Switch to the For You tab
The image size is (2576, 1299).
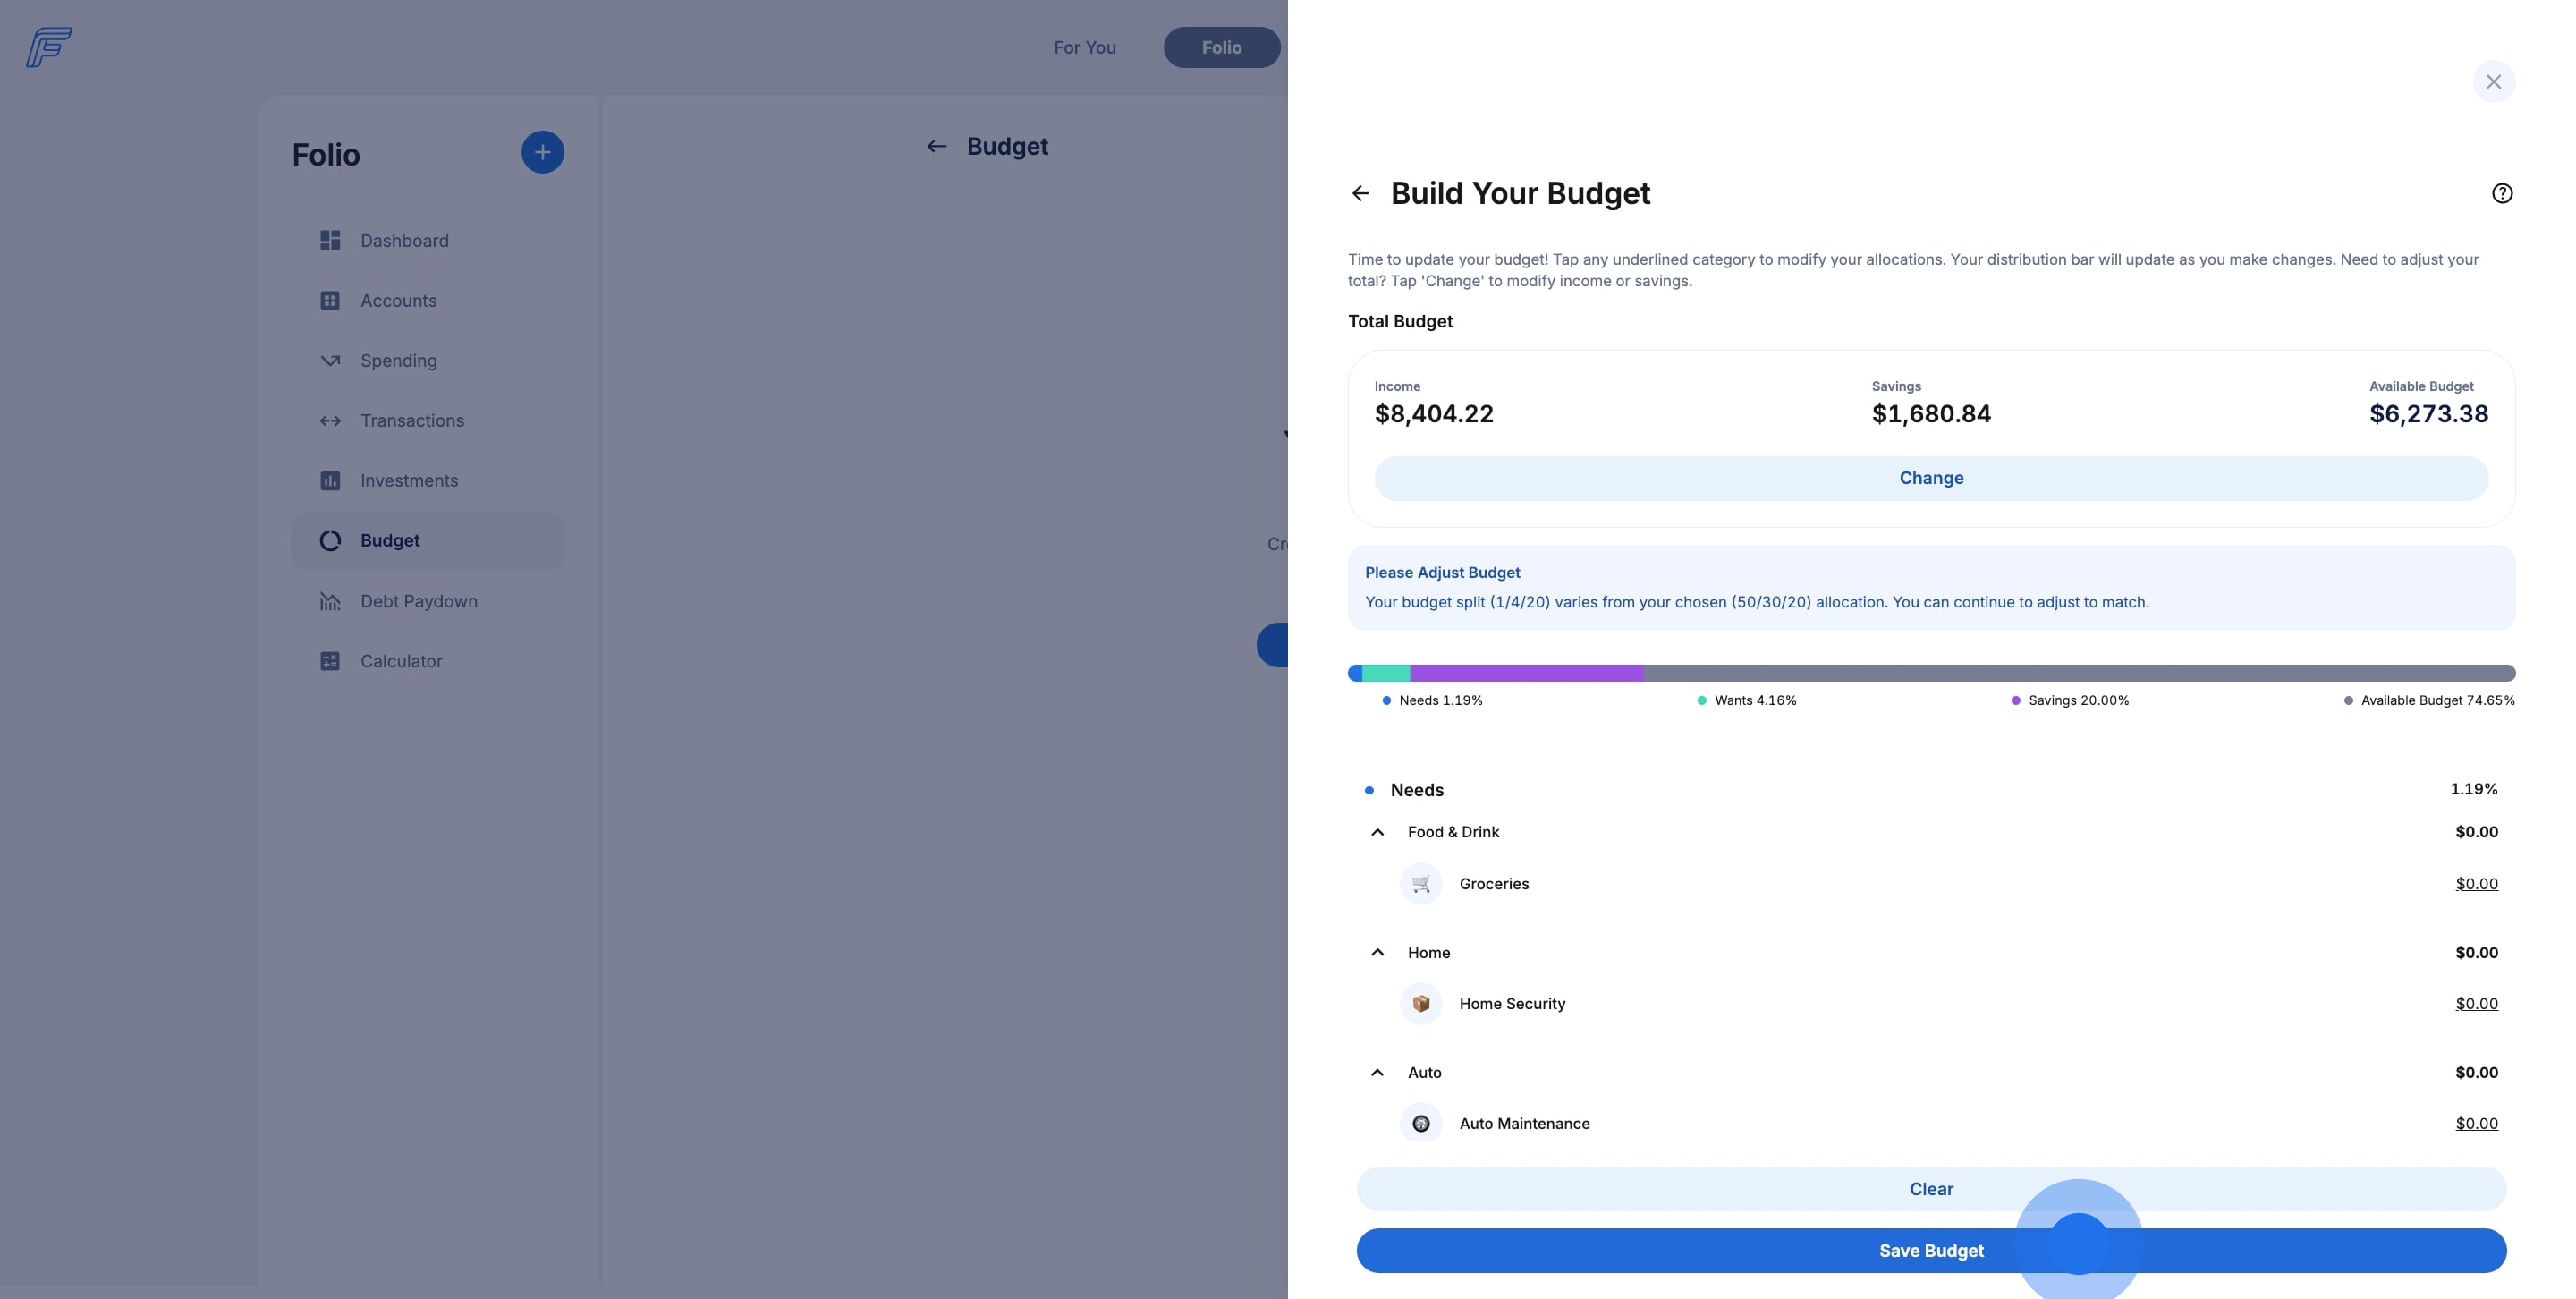coord(1084,47)
